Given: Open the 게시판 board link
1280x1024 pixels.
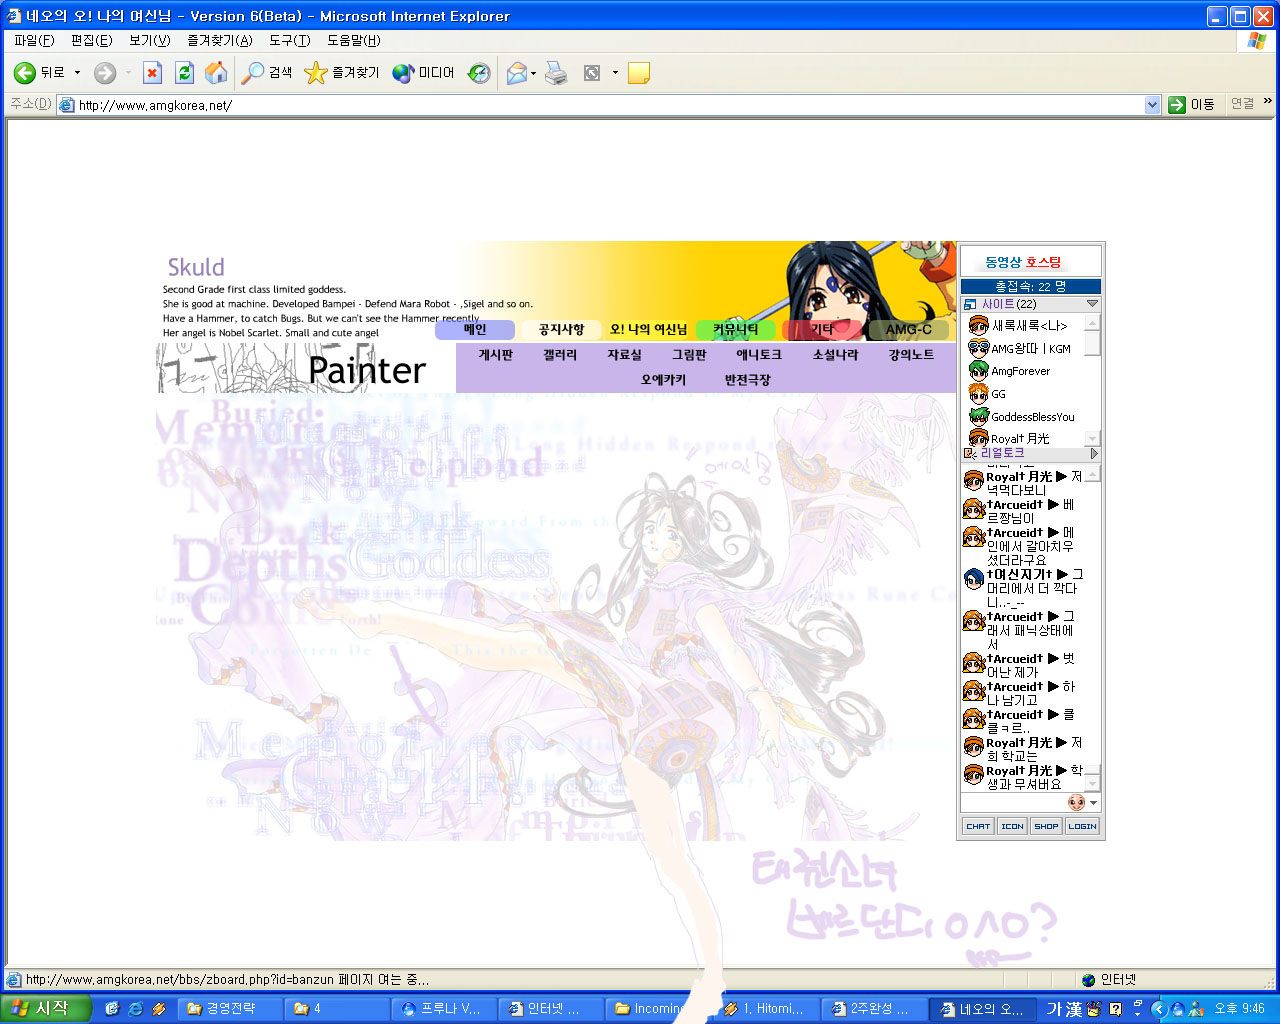Looking at the screenshot, I should pyautogui.click(x=496, y=355).
